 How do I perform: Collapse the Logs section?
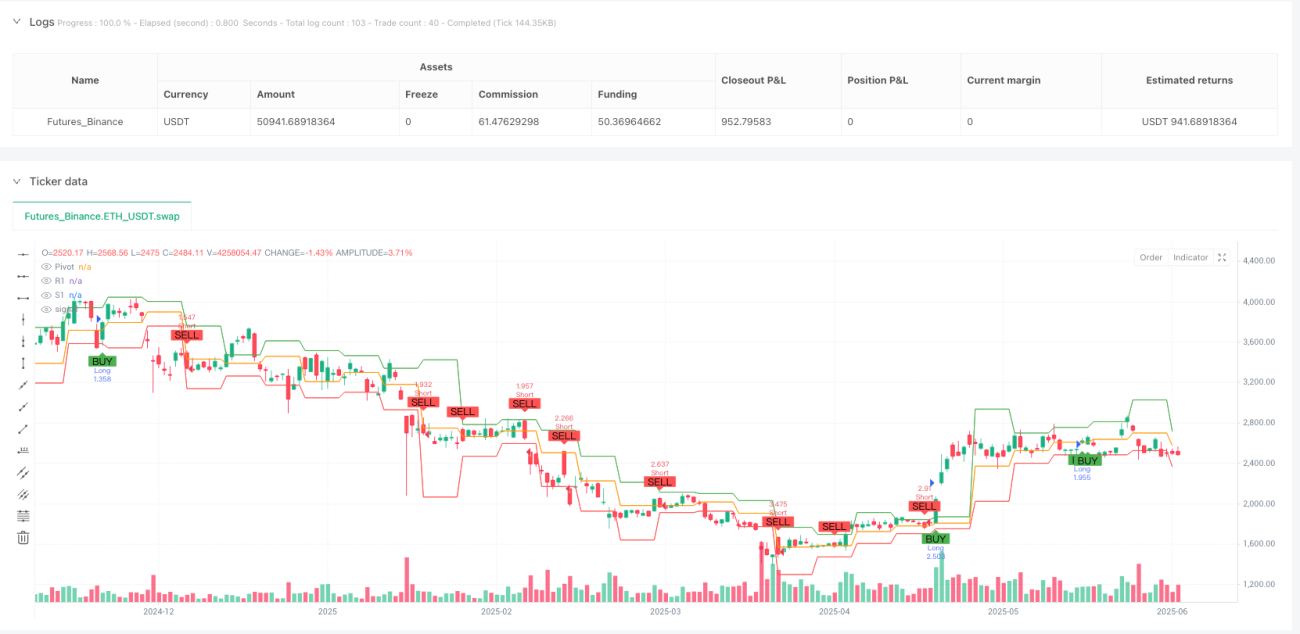tap(16, 22)
